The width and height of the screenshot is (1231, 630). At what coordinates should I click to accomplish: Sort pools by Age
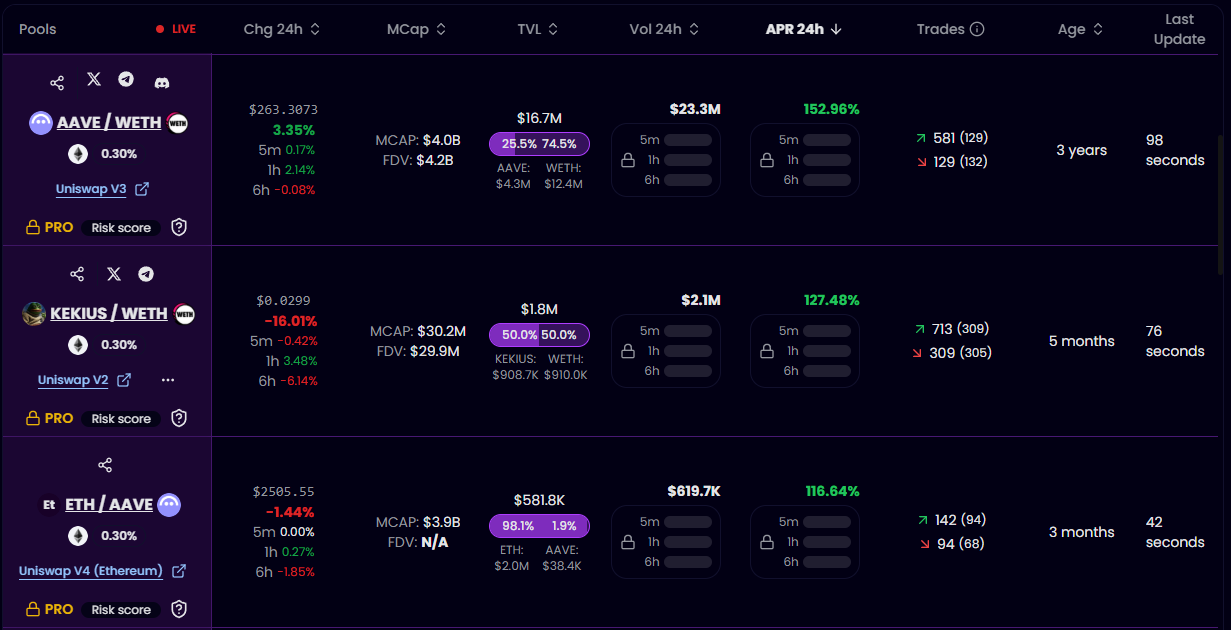pyautogui.click(x=1080, y=29)
